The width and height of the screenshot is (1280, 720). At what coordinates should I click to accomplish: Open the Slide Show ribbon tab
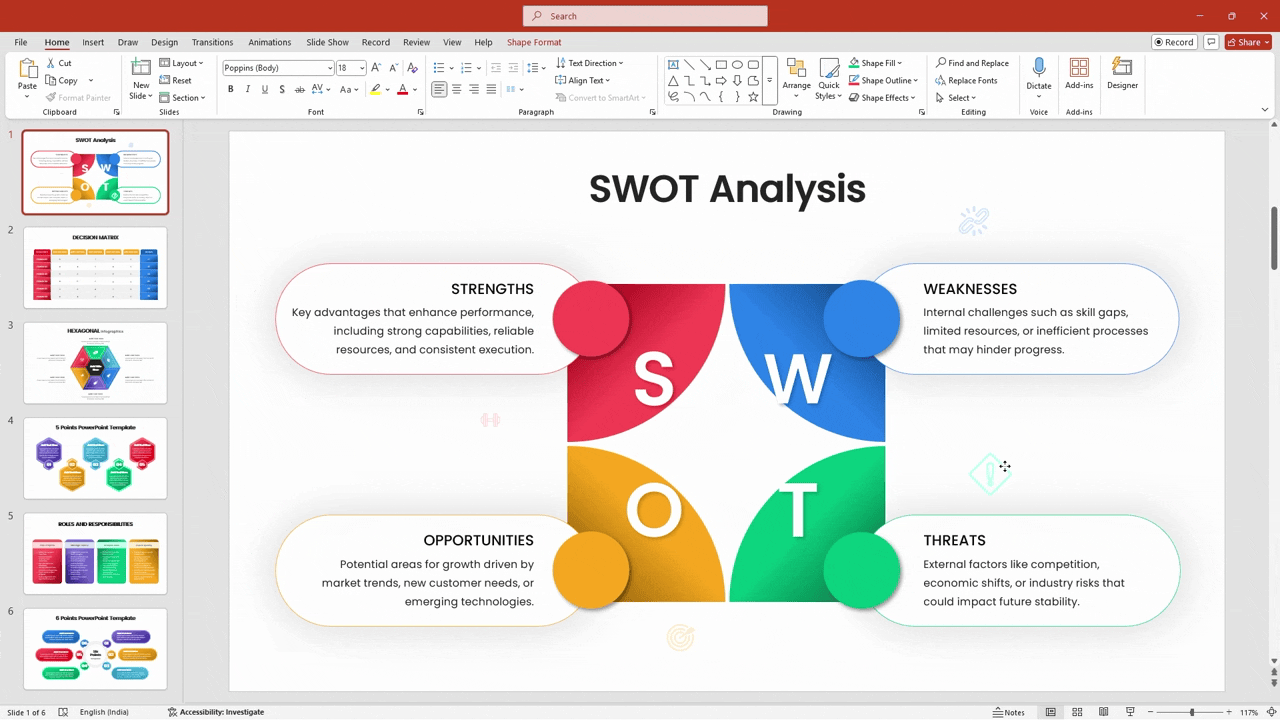pyautogui.click(x=327, y=42)
